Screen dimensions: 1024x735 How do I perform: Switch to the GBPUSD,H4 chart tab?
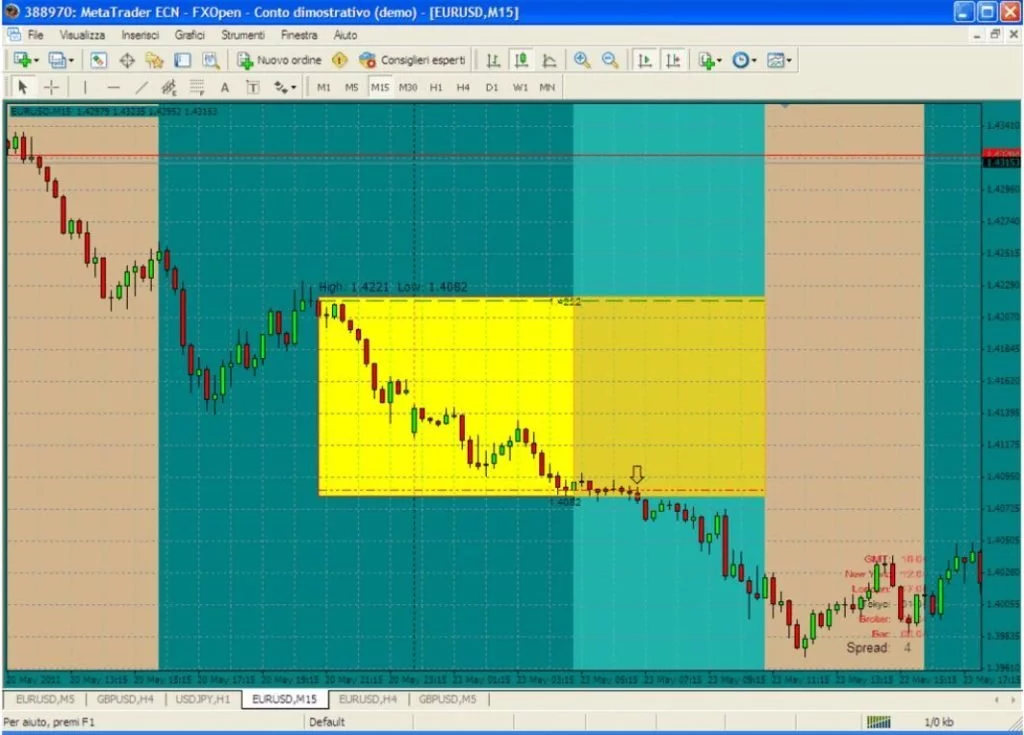point(124,700)
